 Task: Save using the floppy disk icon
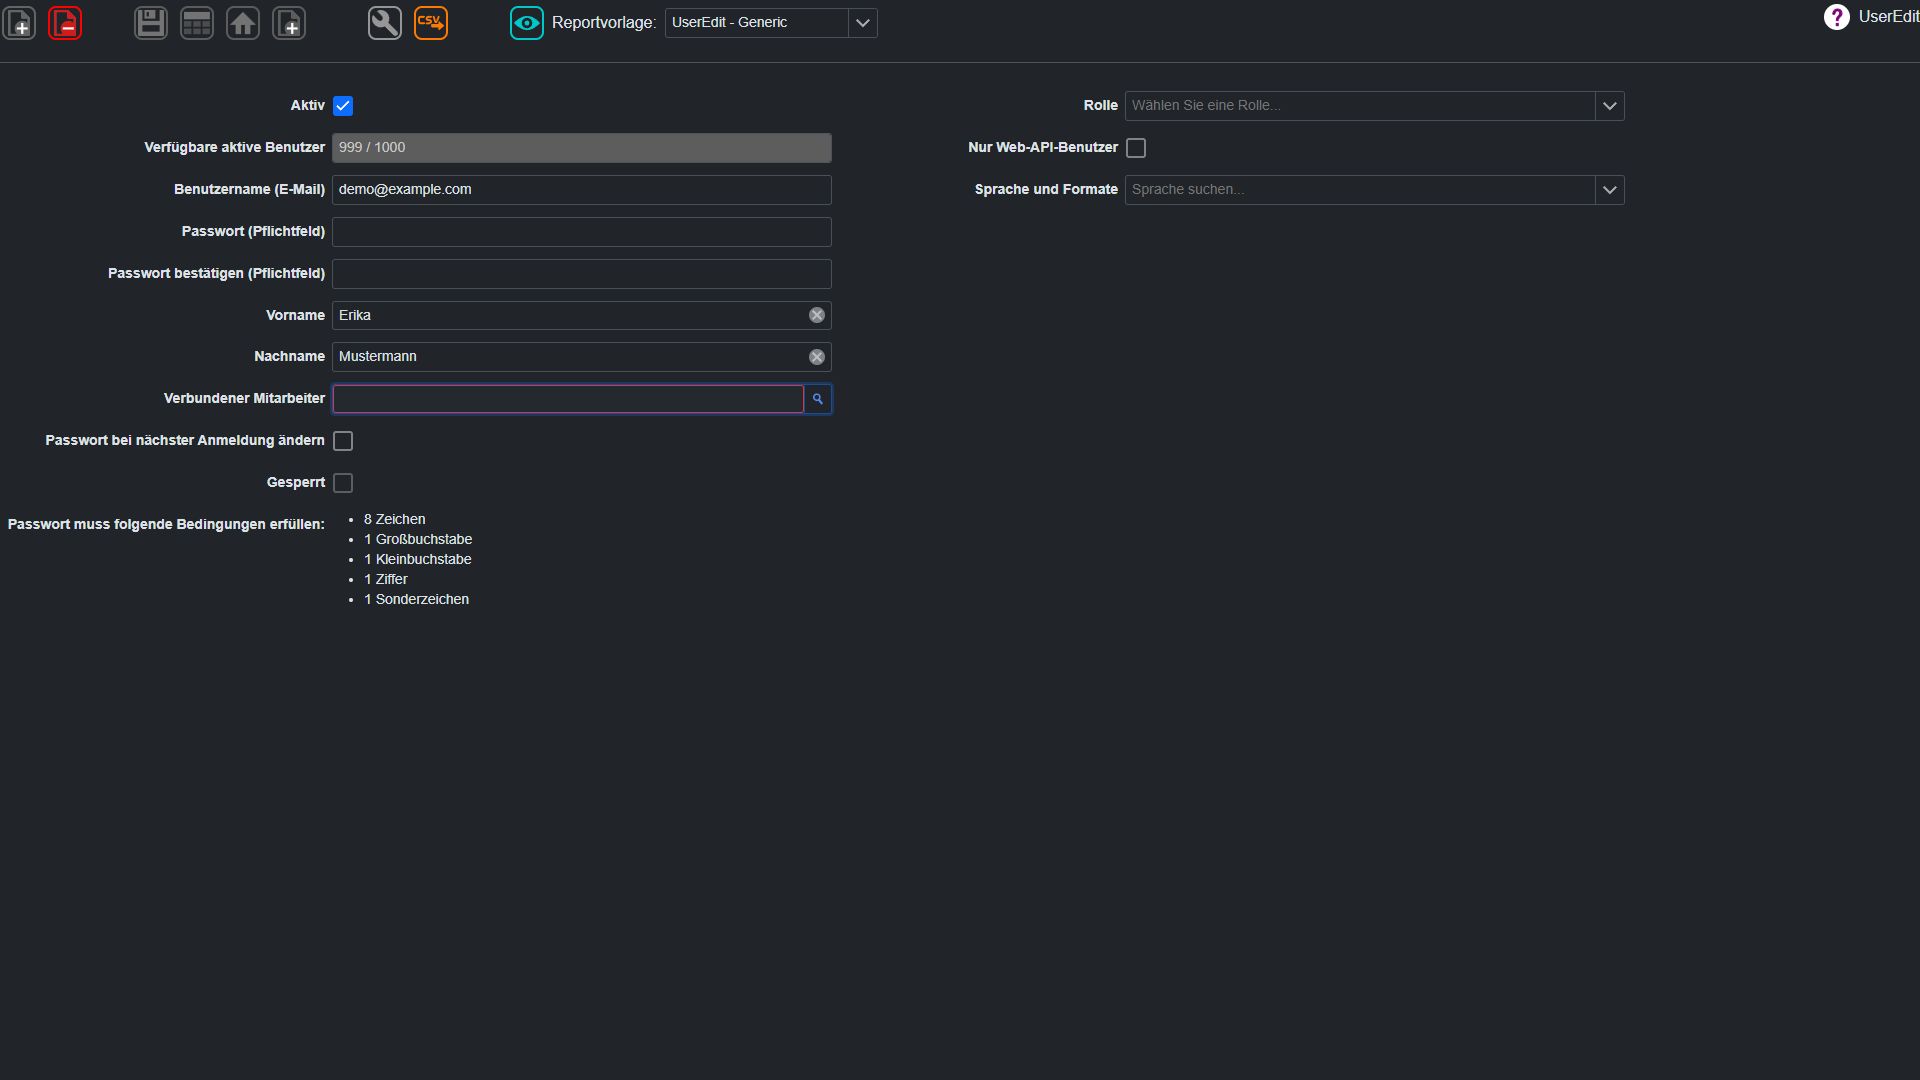click(x=151, y=22)
